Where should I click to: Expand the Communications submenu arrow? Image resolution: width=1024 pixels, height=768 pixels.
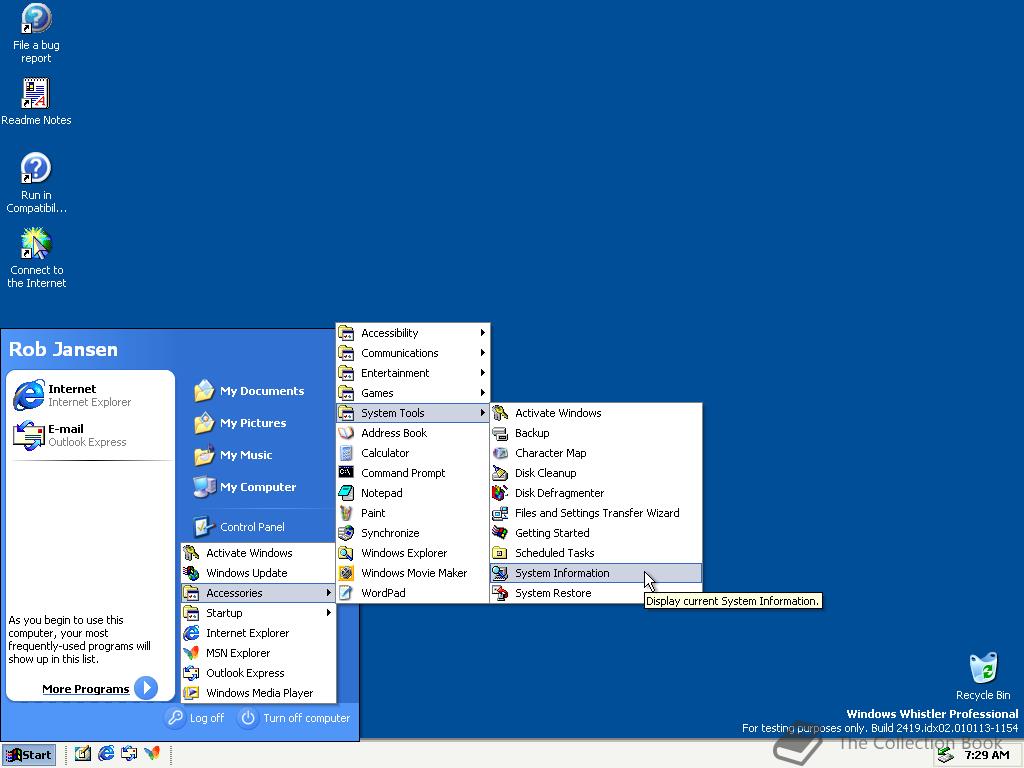pos(483,353)
